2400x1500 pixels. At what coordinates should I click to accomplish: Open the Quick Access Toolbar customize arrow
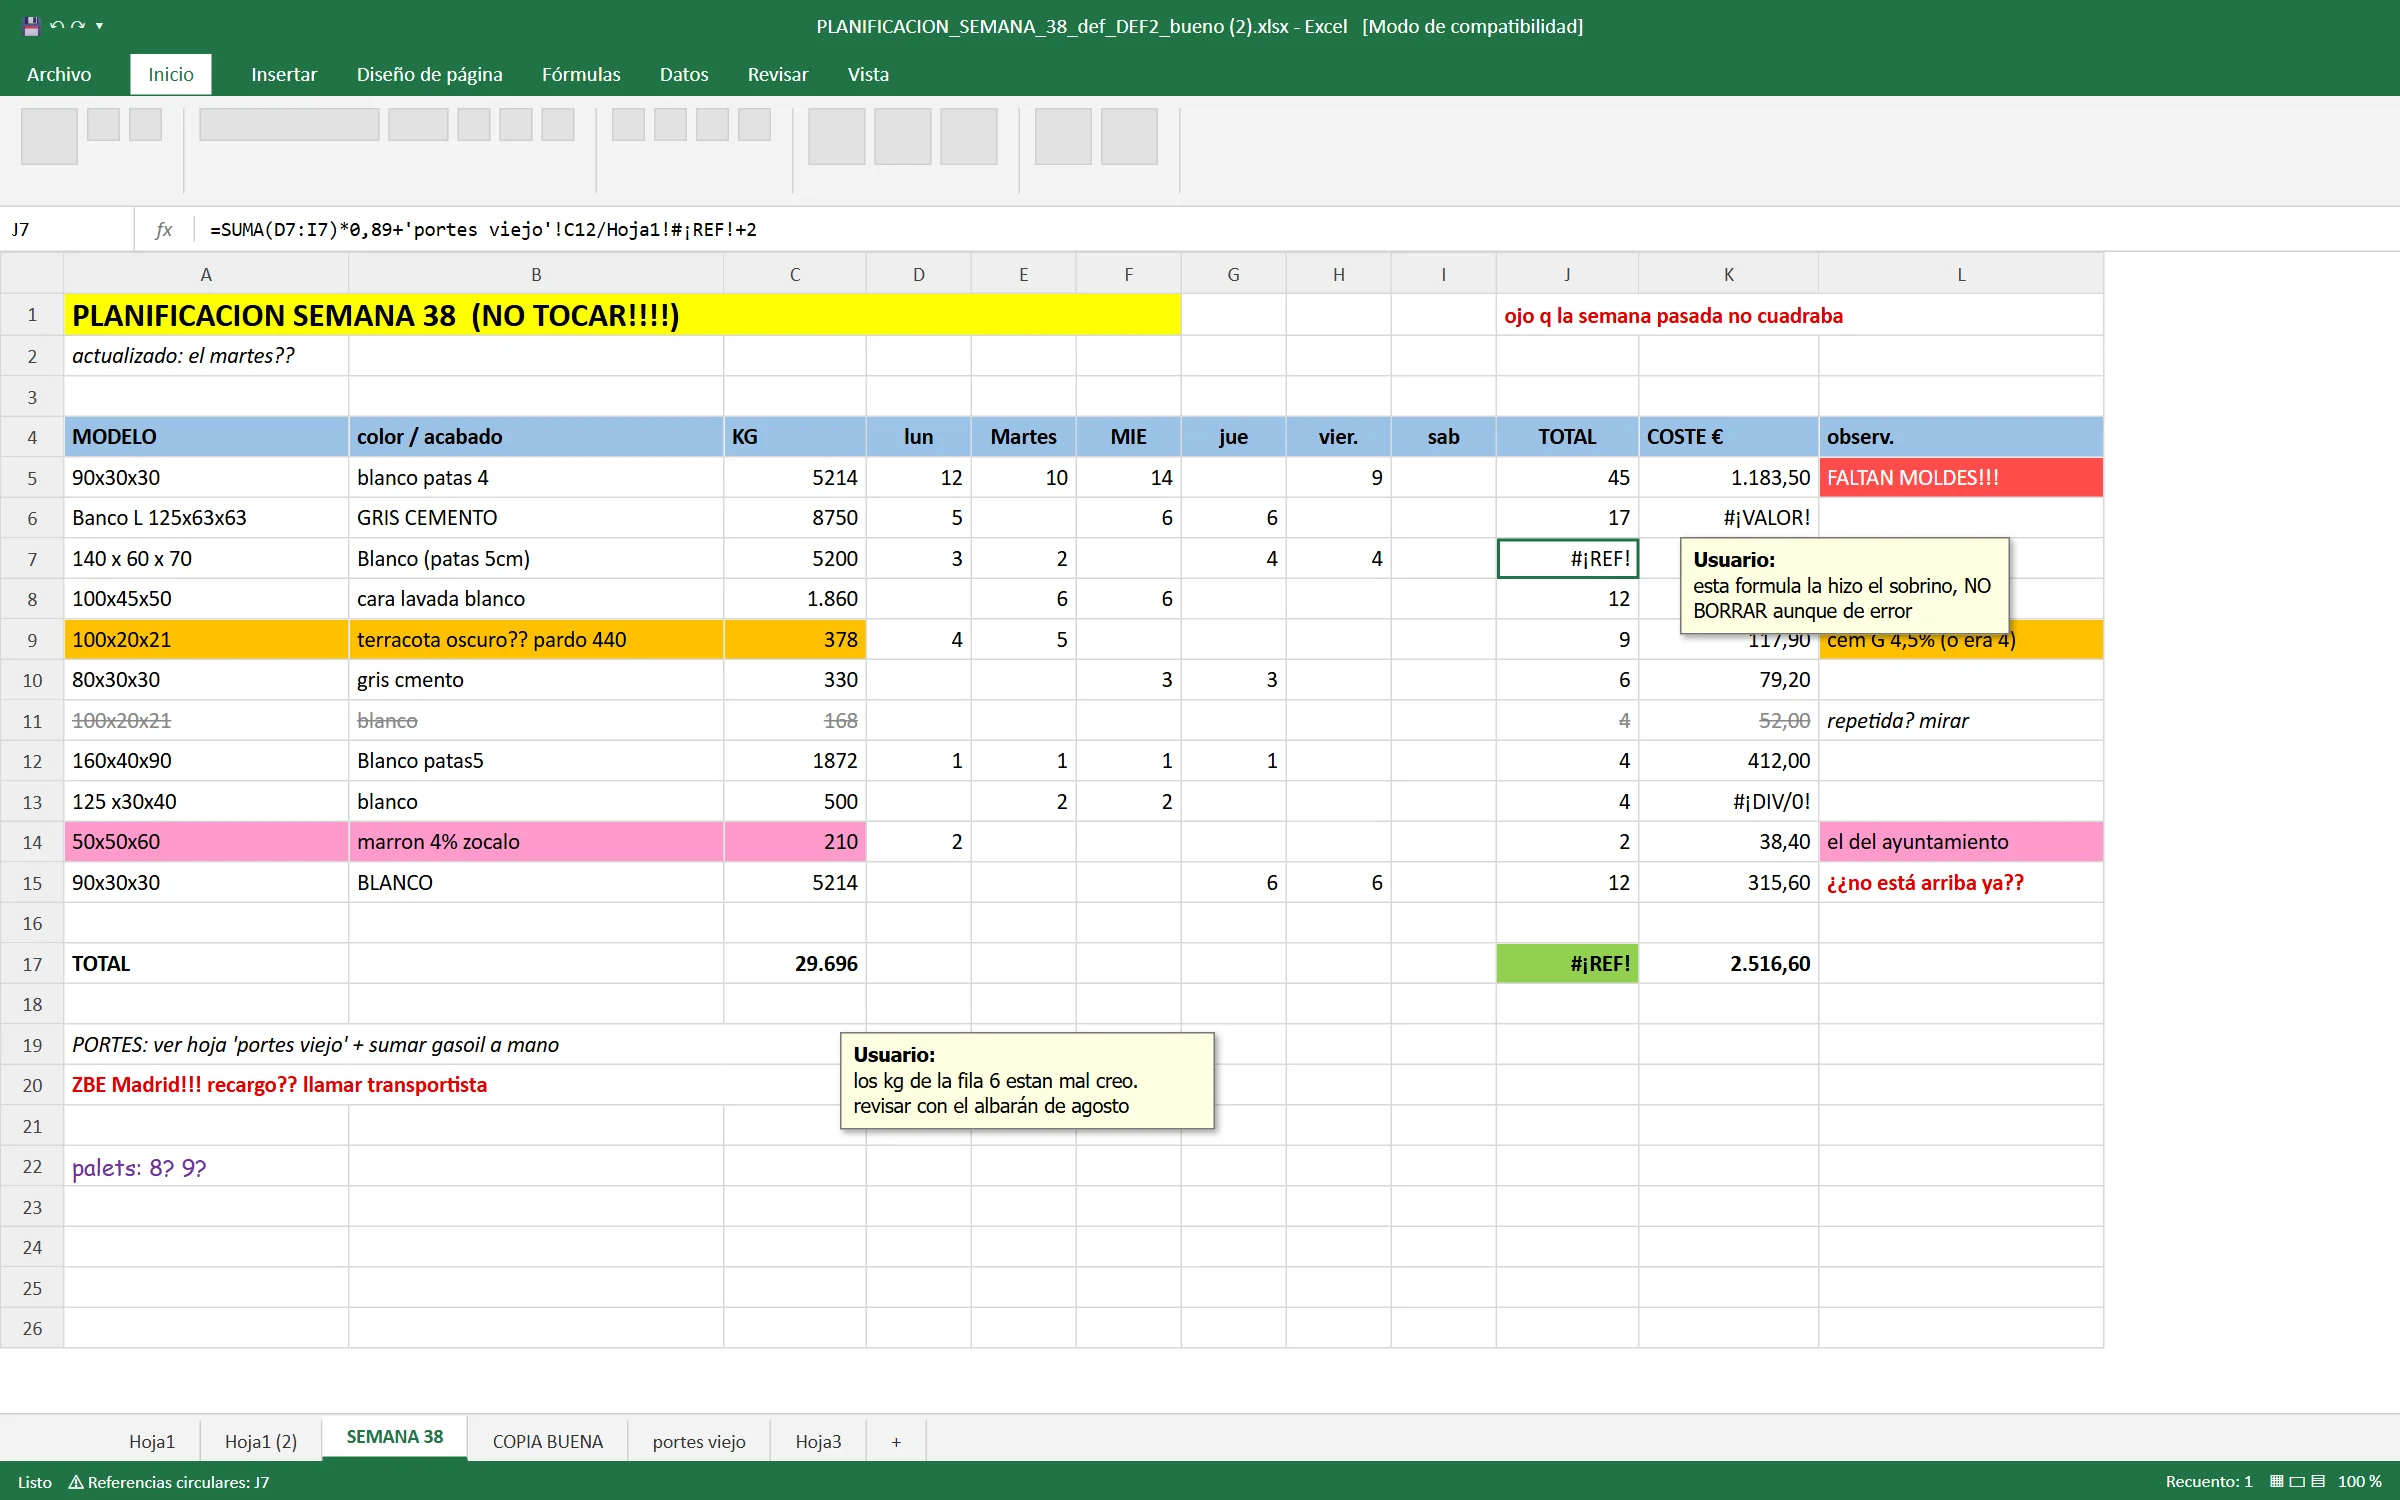[99, 26]
